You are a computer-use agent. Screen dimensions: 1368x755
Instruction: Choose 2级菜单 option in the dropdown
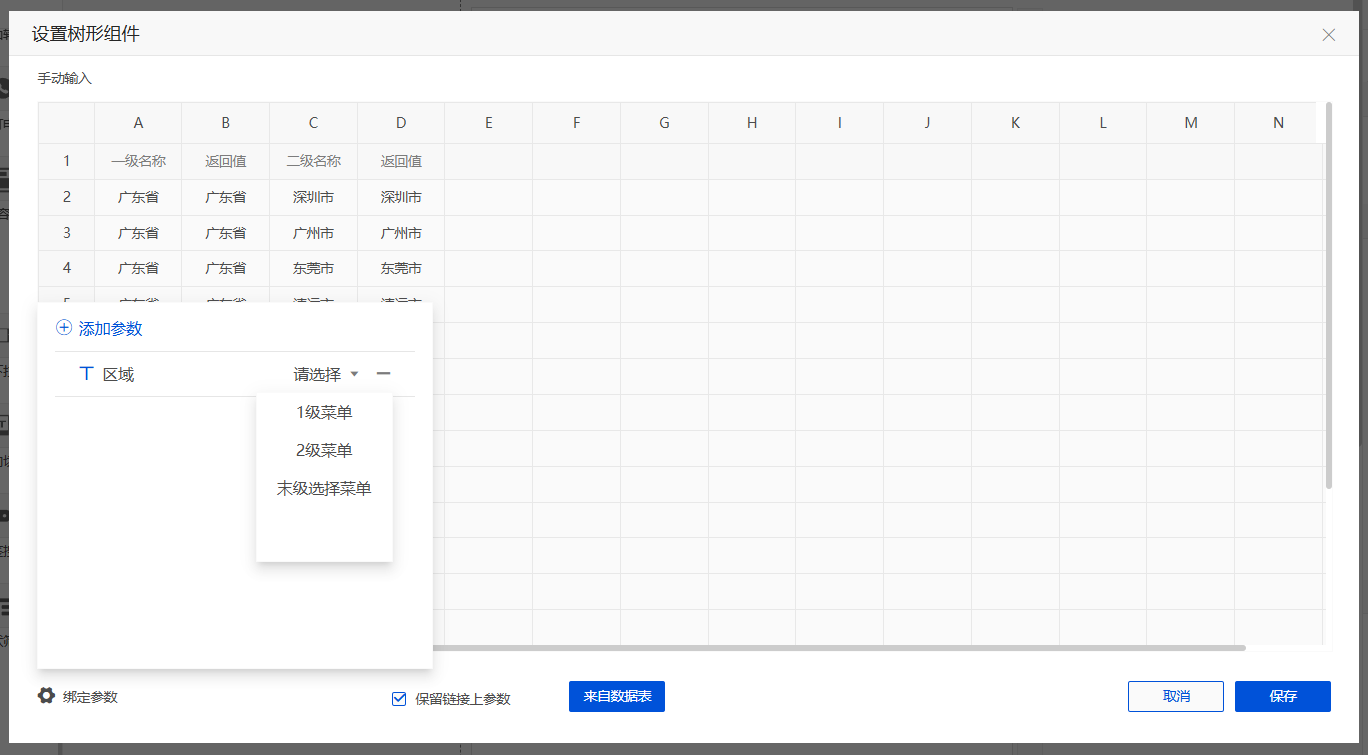pyautogui.click(x=324, y=450)
